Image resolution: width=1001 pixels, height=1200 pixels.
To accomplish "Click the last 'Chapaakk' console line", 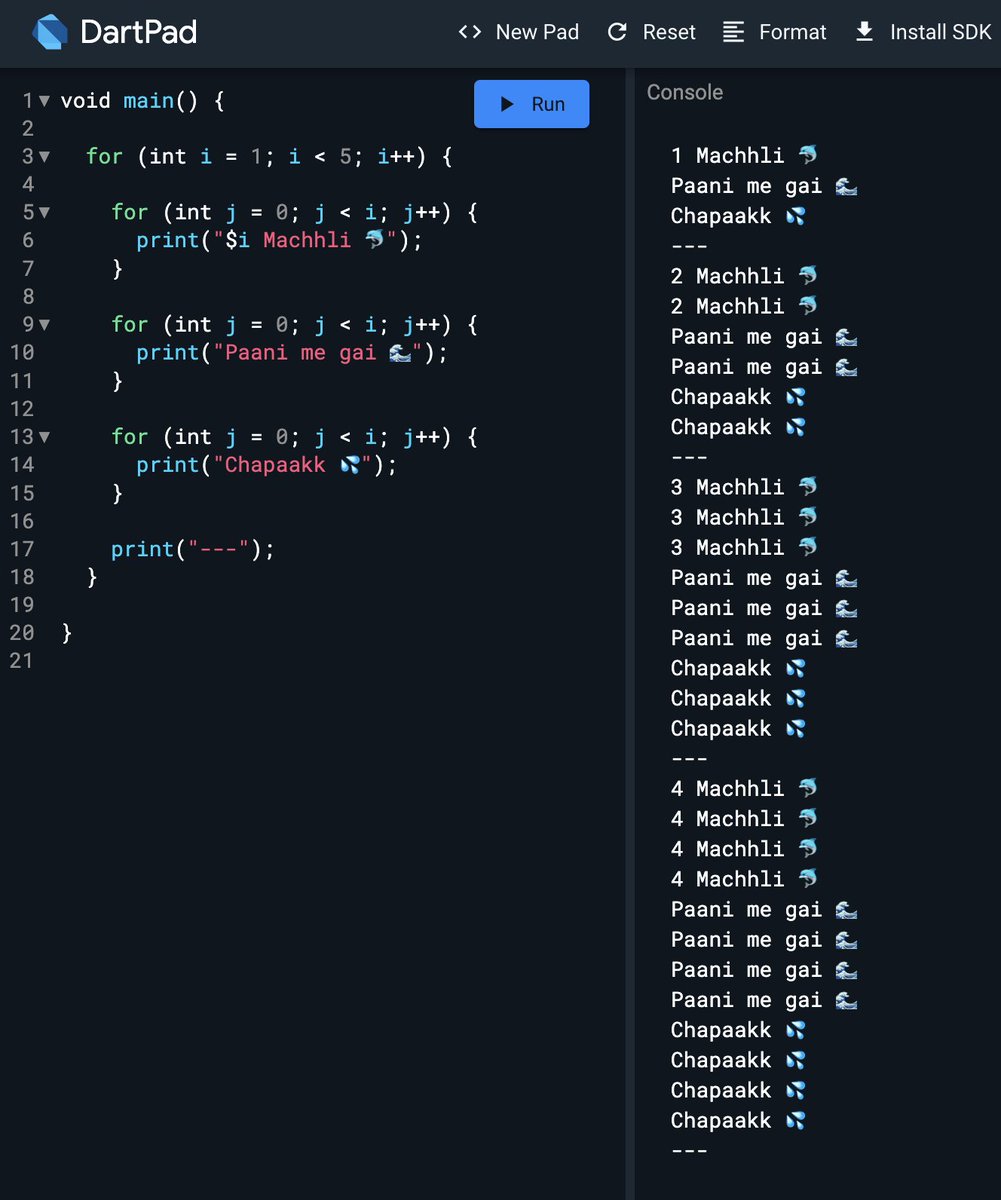I will tap(738, 1121).
